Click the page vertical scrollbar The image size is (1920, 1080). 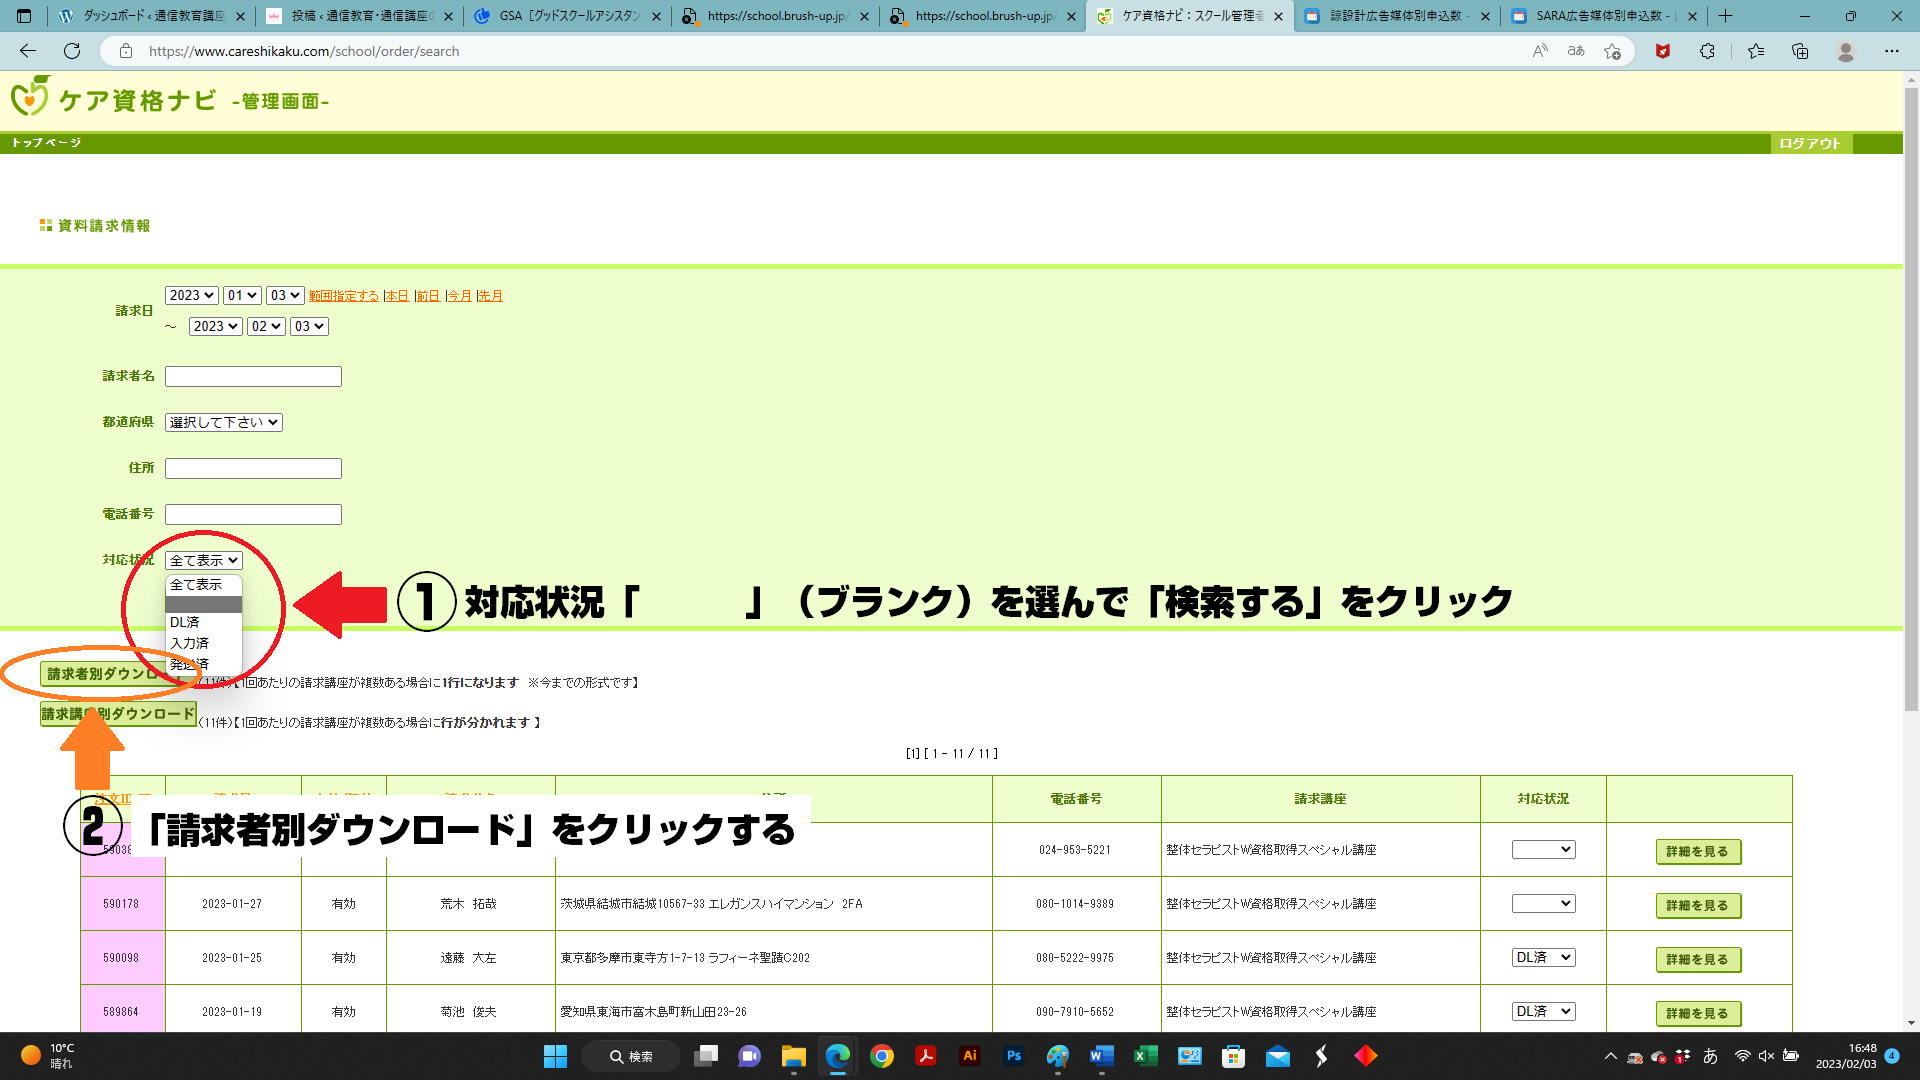click(x=1911, y=400)
